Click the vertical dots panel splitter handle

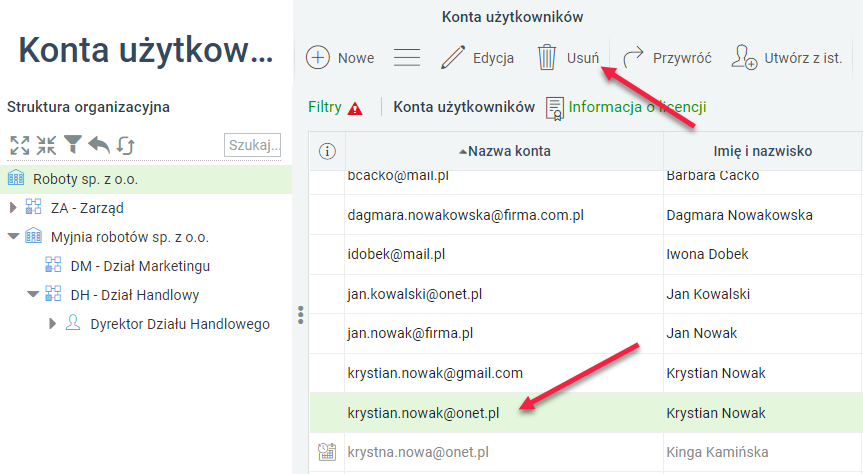(x=301, y=315)
